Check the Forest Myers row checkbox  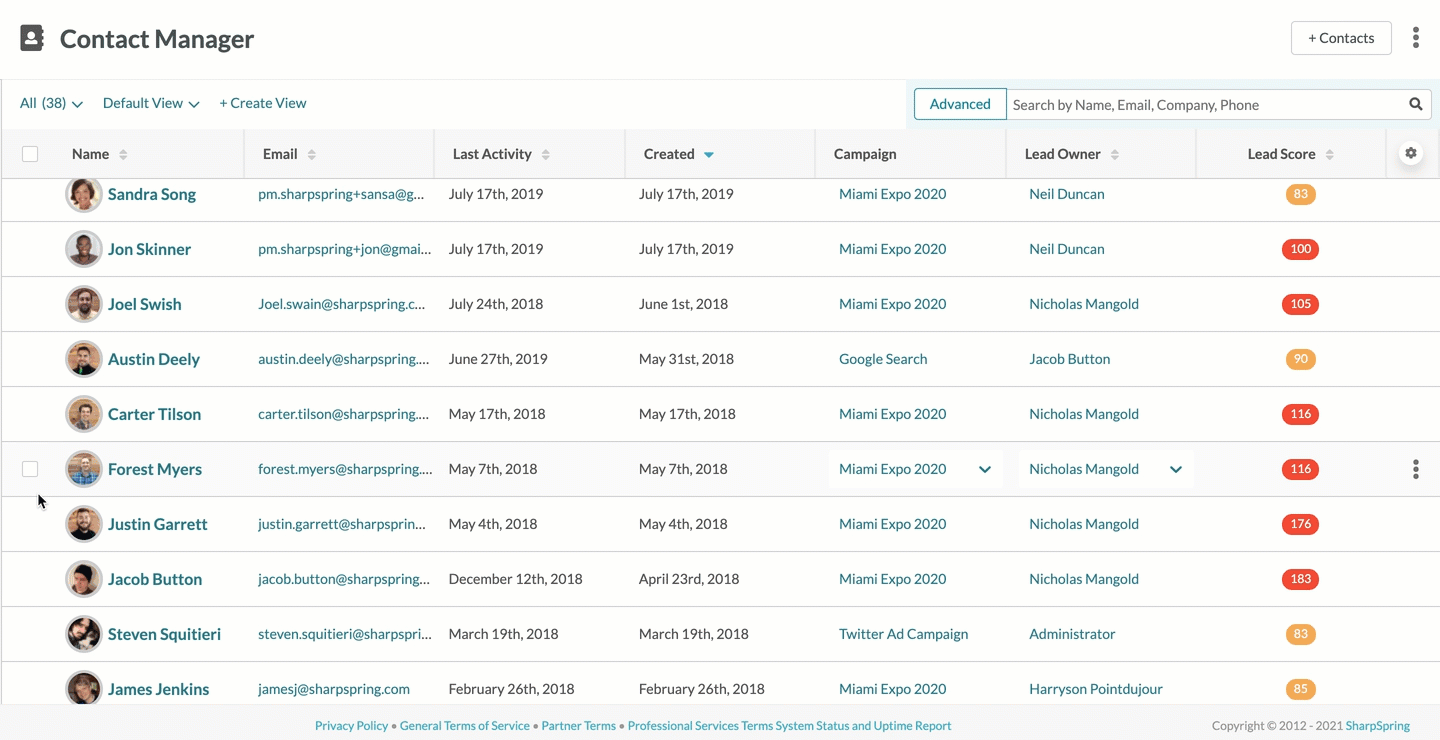click(x=30, y=469)
